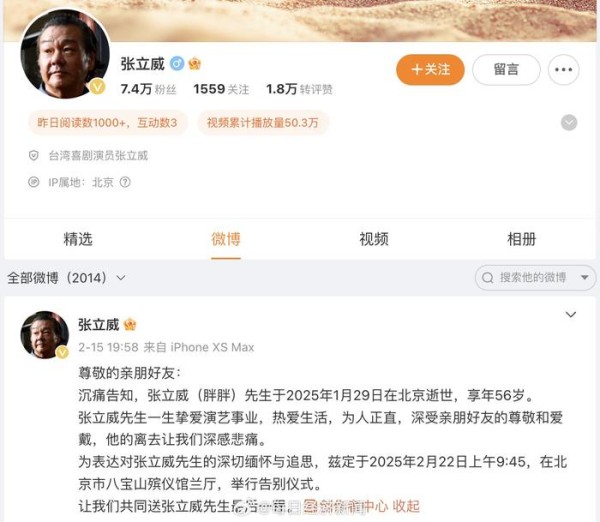Click the crown badge next to post author name

(x=130, y=325)
